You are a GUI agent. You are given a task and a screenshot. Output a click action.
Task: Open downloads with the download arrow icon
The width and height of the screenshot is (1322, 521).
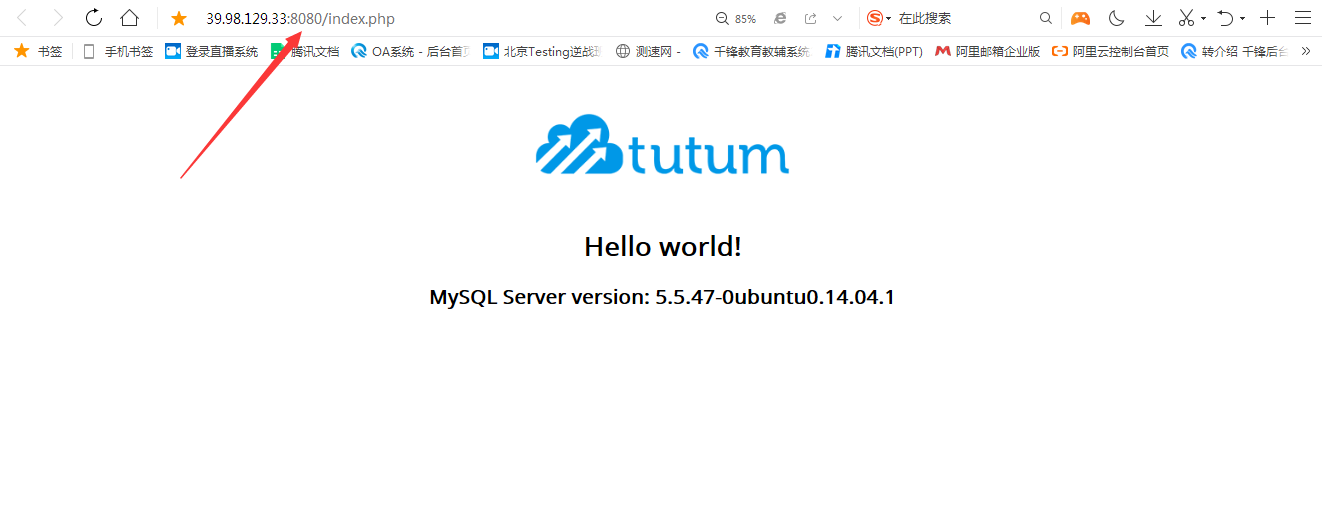coord(1153,18)
